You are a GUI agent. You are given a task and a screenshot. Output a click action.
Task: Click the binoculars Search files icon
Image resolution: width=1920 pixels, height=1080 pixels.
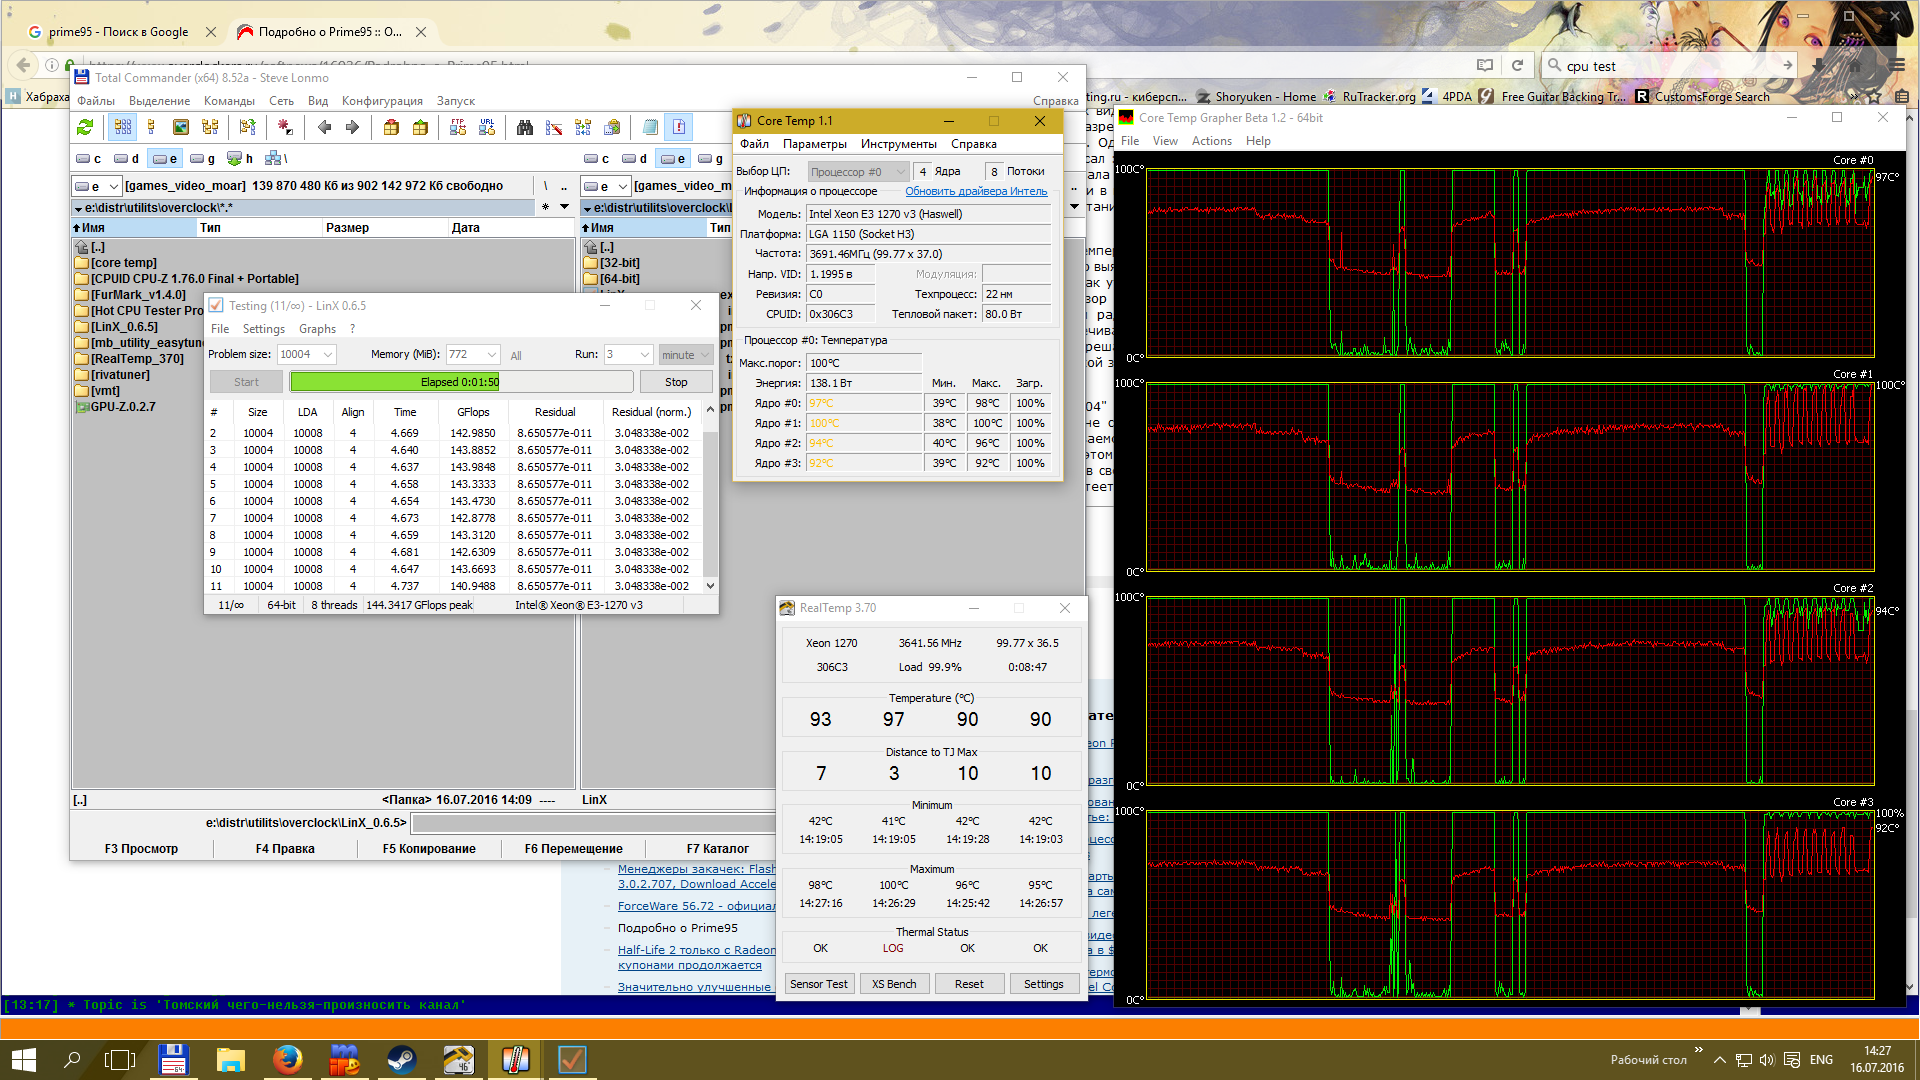[525, 127]
